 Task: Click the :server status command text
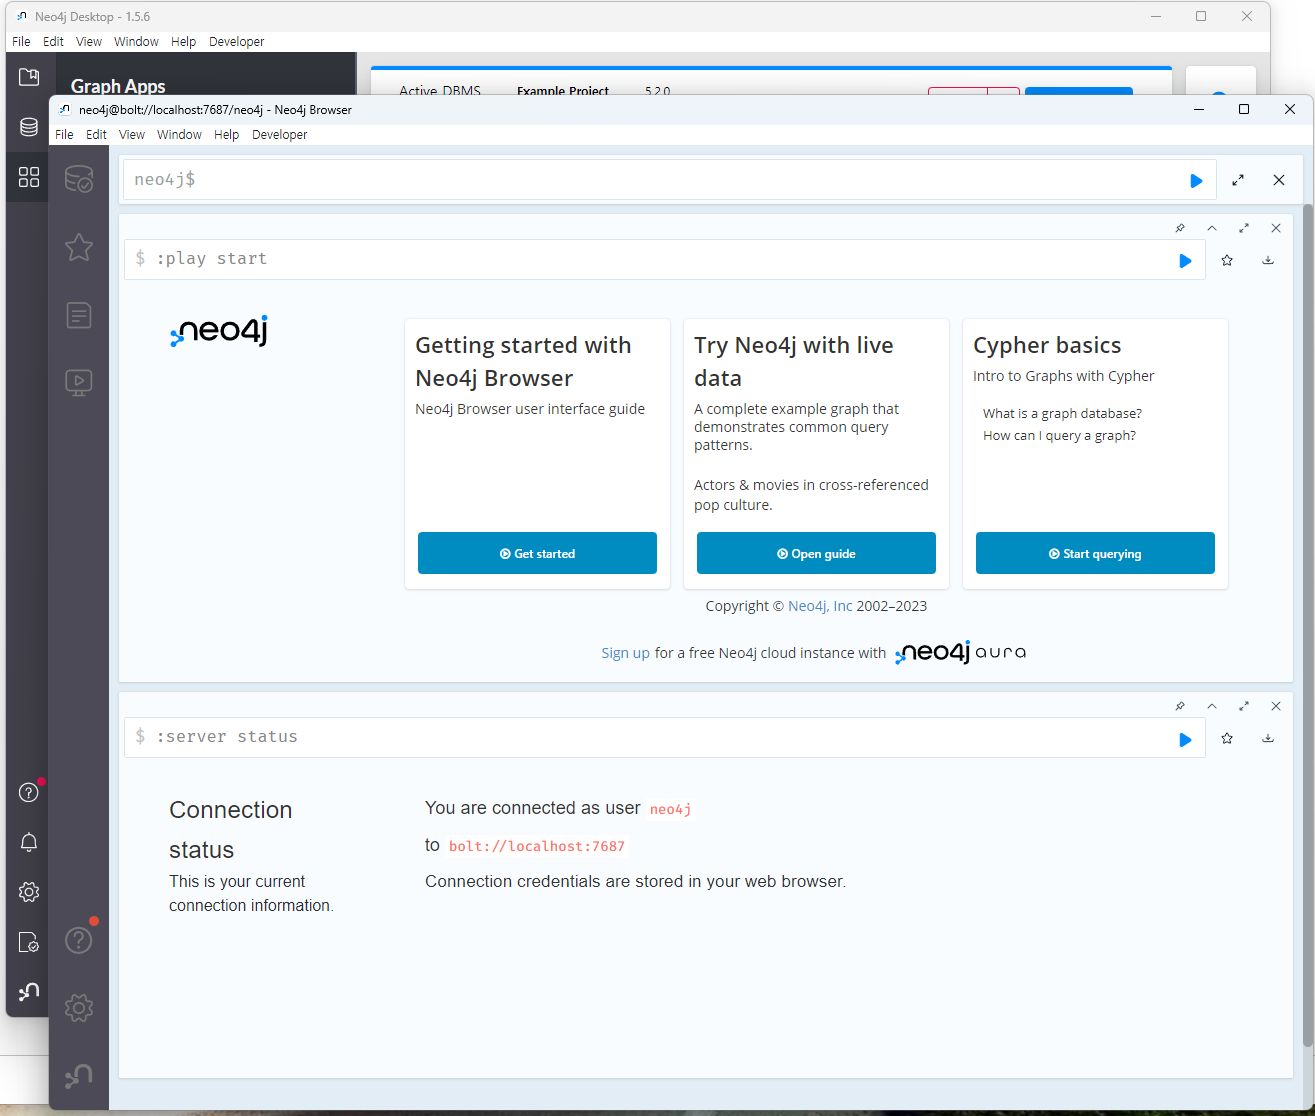click(227, 736)
